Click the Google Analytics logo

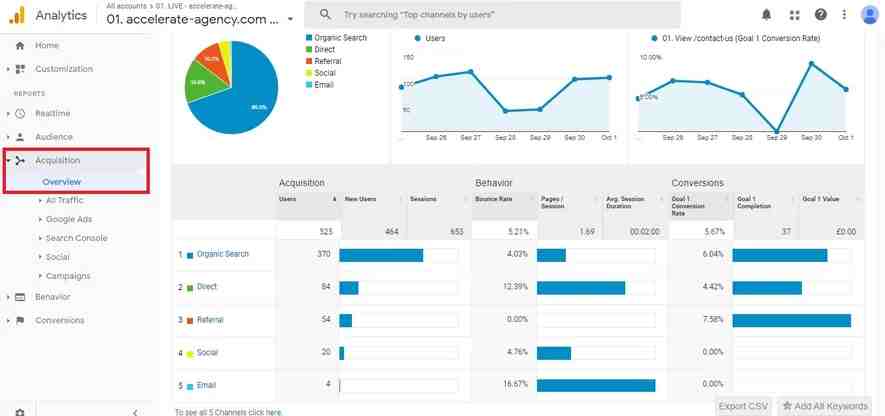17,15
